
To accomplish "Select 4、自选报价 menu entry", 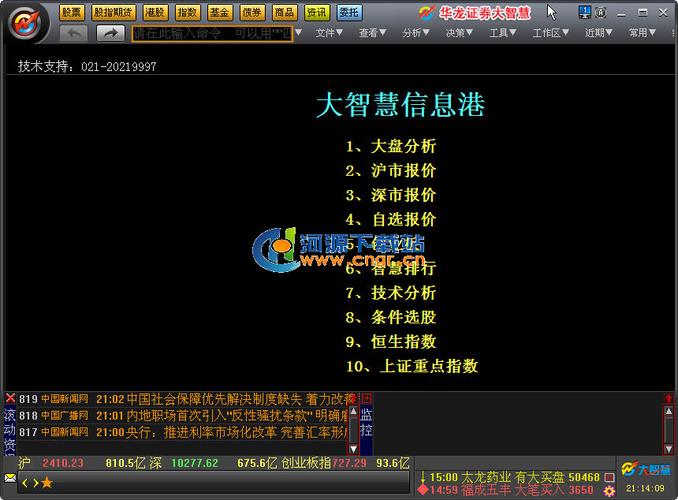I will pos(390,219).
